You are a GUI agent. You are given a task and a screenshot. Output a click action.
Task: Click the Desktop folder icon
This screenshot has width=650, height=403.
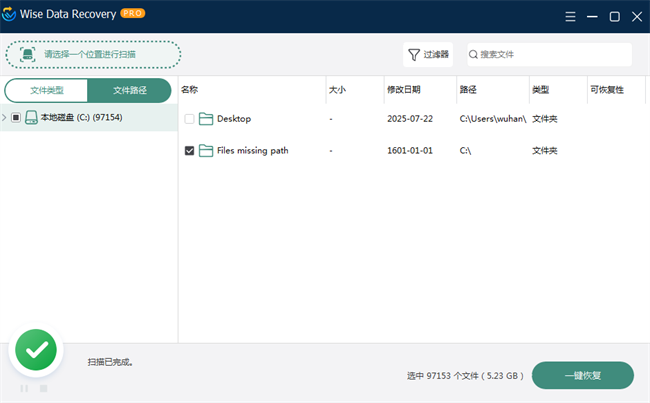pyautogui.click(x=206, y=119)
